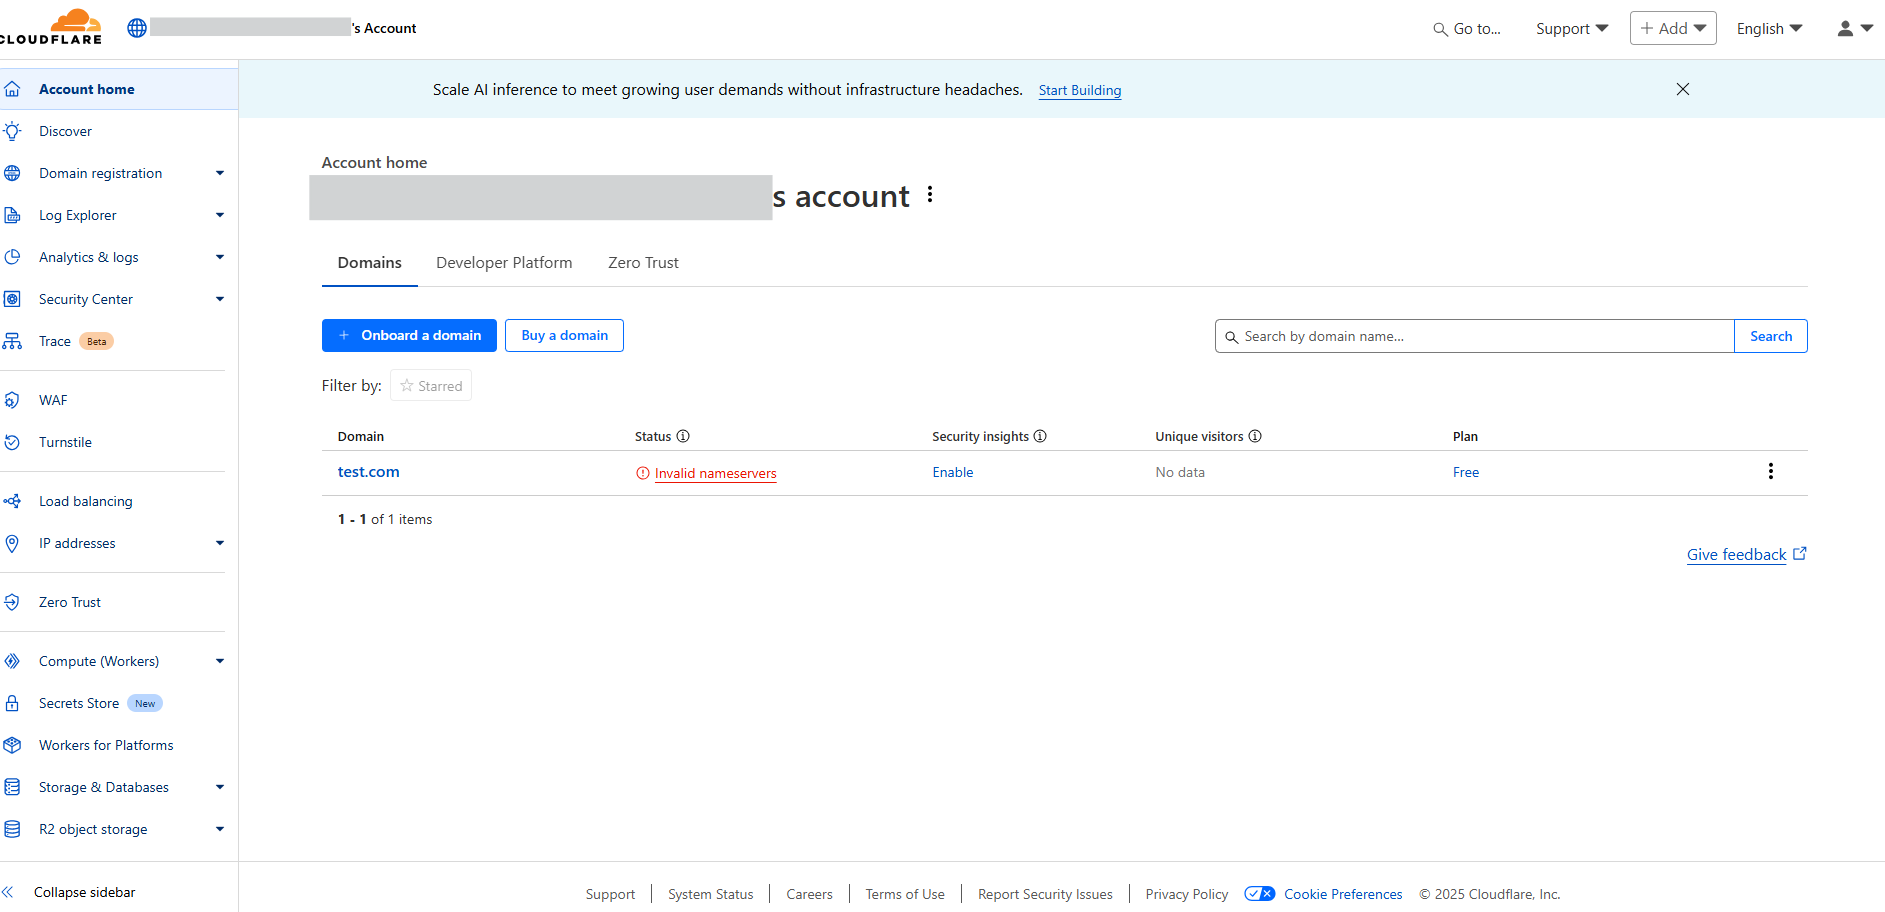This screenshot has width=1885, height=912.
Task: Expand the Compute (Workers) submenu arrow
Action: click(x=220, y=661)
